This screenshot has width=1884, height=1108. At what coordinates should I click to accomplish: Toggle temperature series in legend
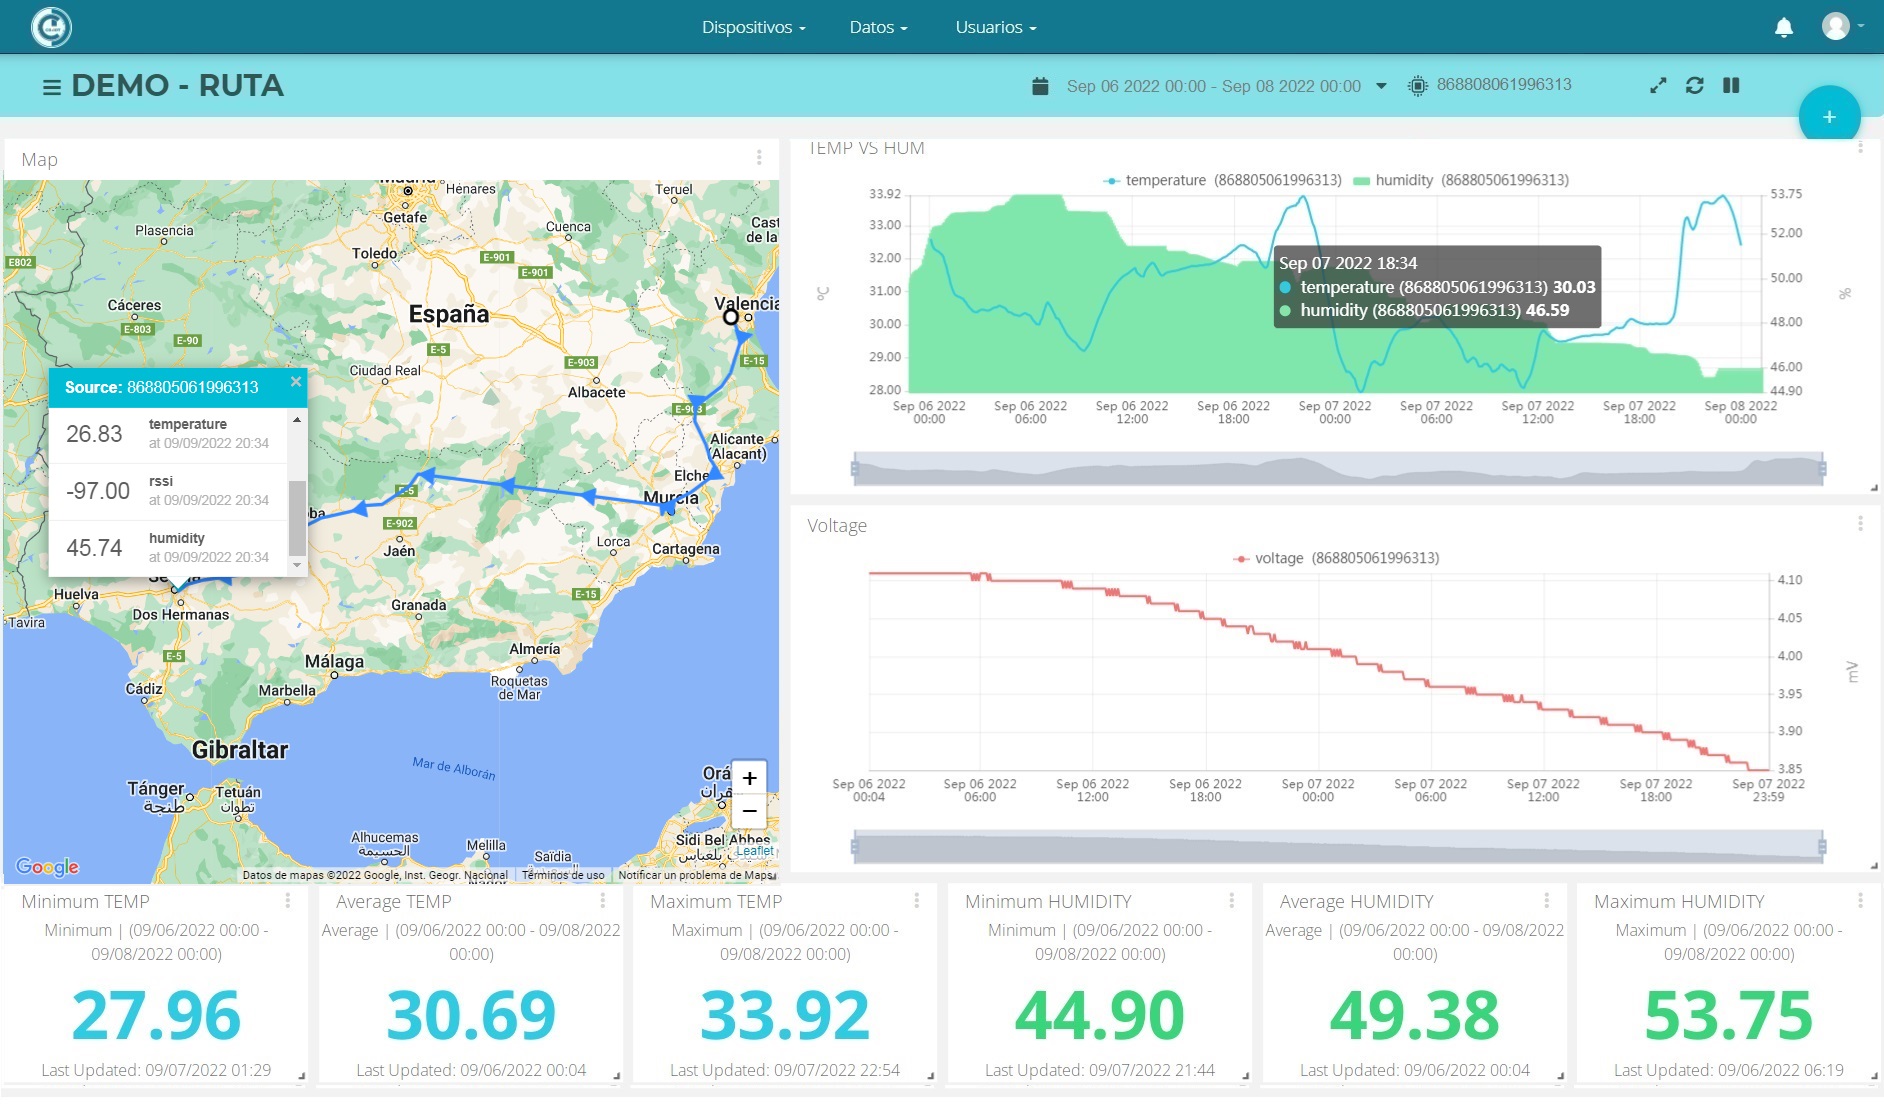(1222, 180)
